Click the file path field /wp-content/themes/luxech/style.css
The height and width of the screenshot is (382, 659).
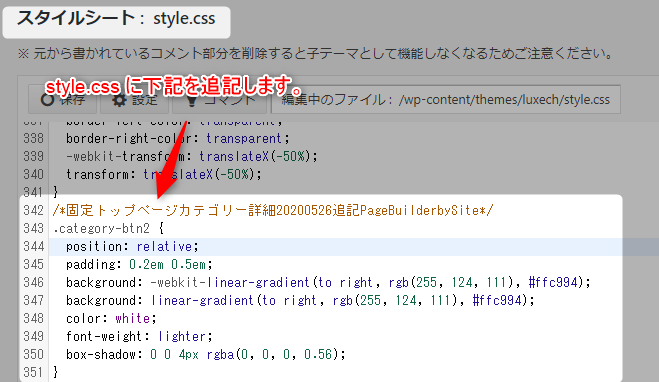tap(446, 100)
